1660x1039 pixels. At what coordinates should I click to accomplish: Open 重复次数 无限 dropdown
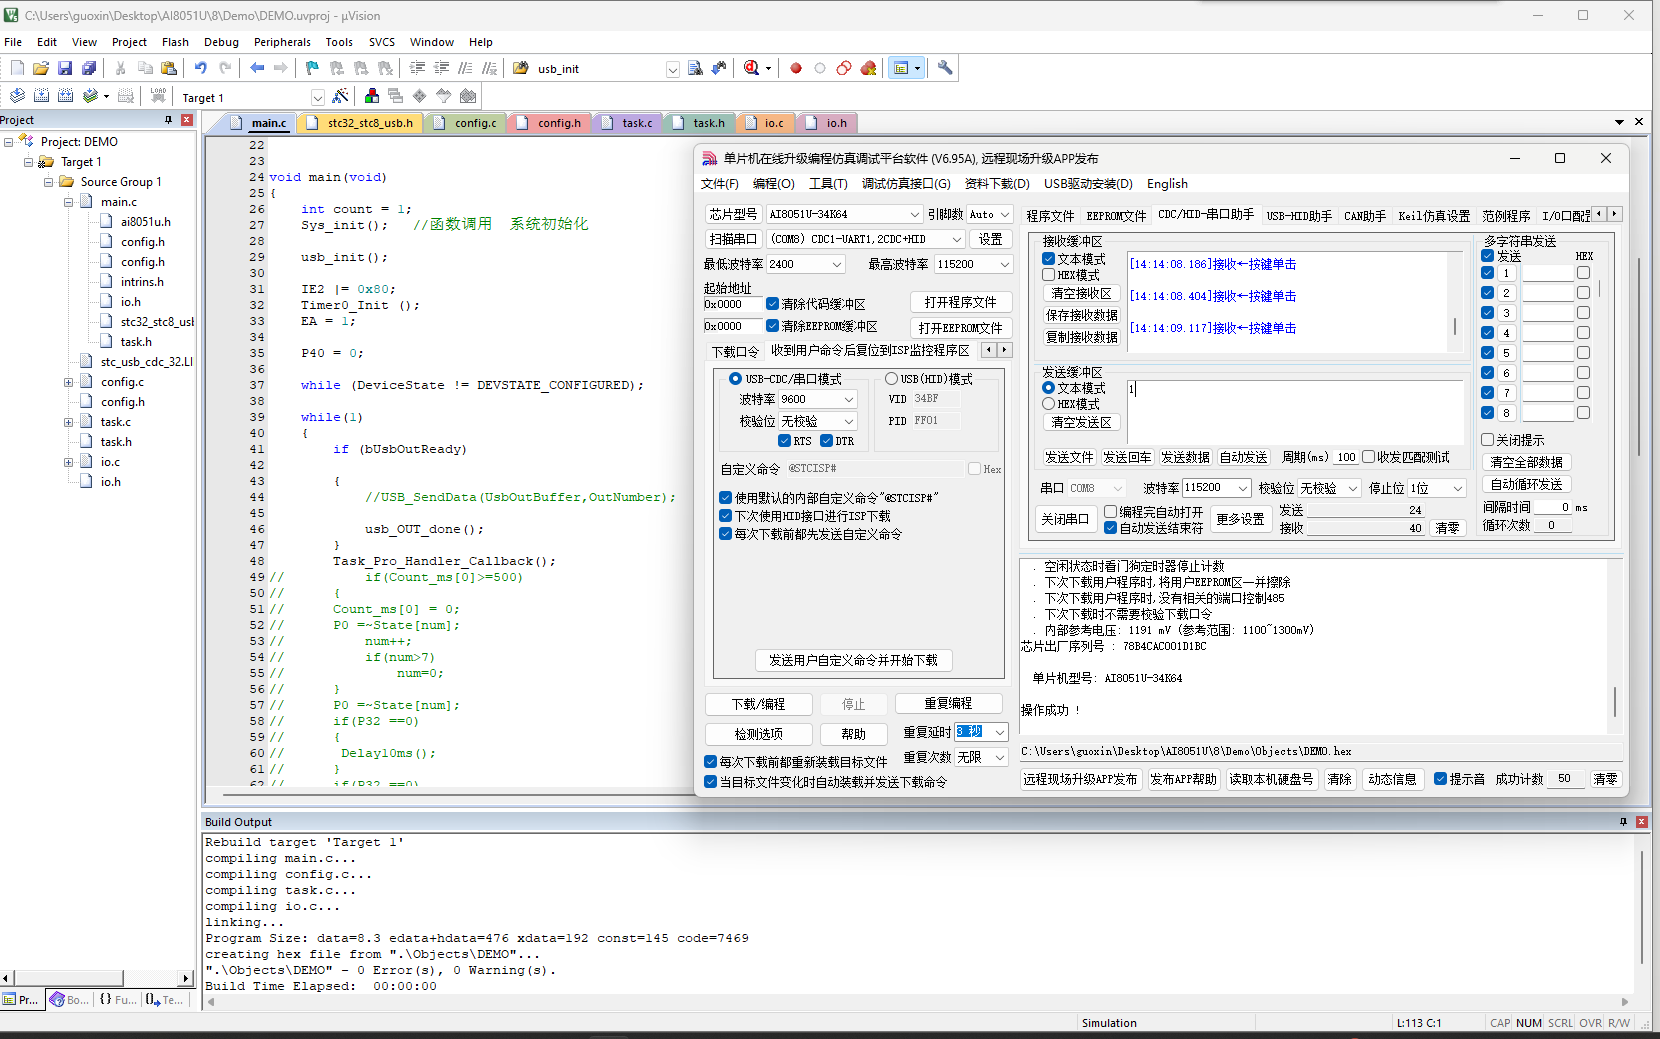(x=999, y=758)
